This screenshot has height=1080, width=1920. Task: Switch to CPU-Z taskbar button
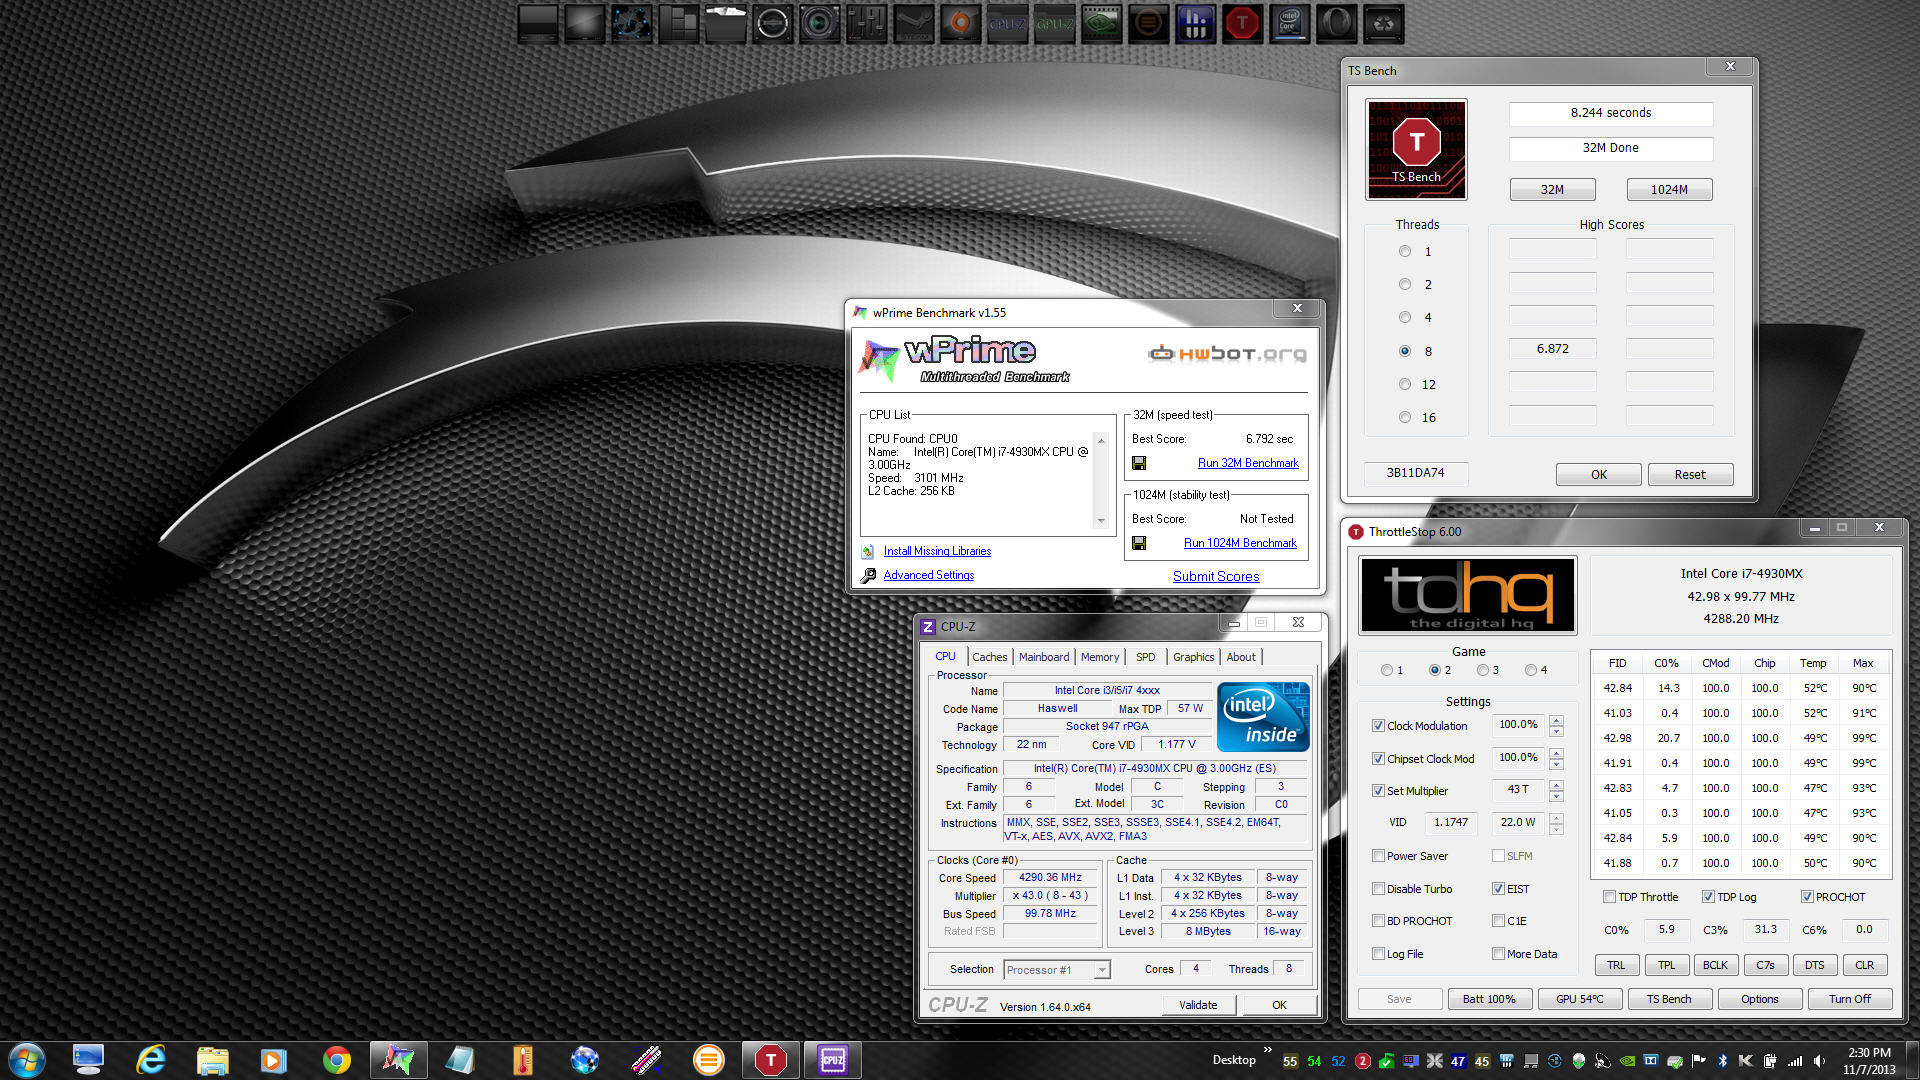[832, 1059]
